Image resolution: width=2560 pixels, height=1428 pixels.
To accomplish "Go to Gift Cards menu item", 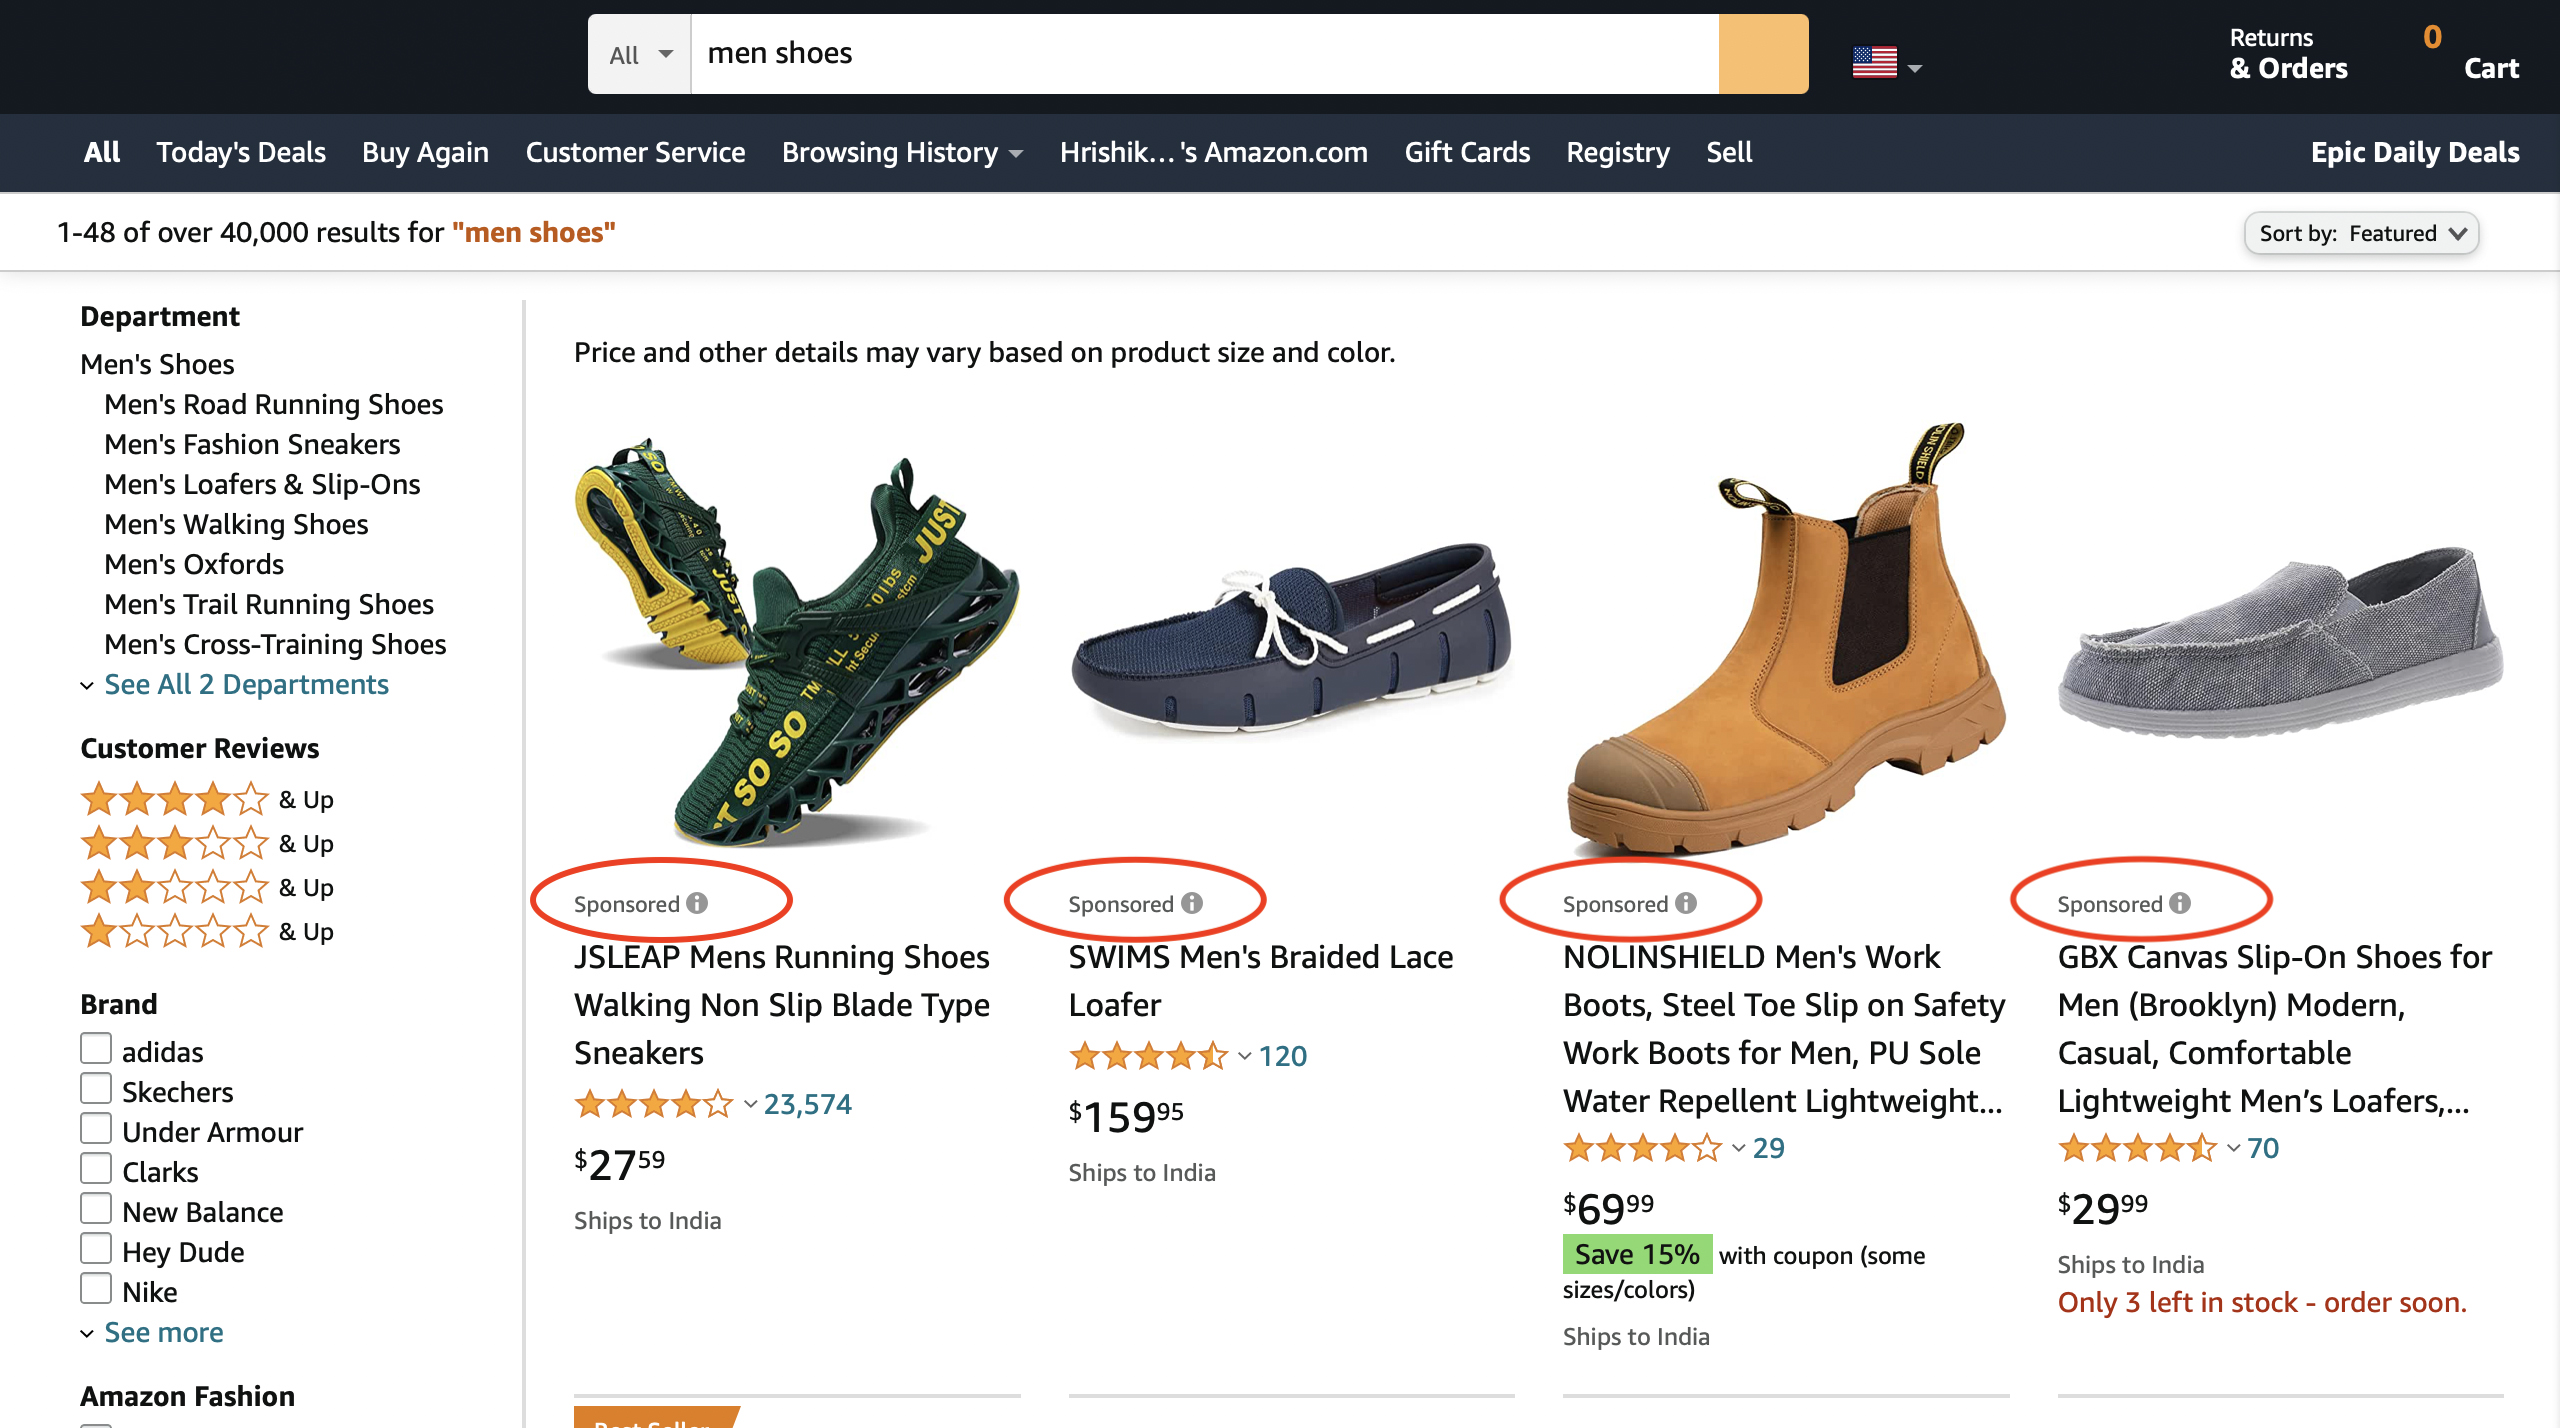I will click(x=1466, y=152).
